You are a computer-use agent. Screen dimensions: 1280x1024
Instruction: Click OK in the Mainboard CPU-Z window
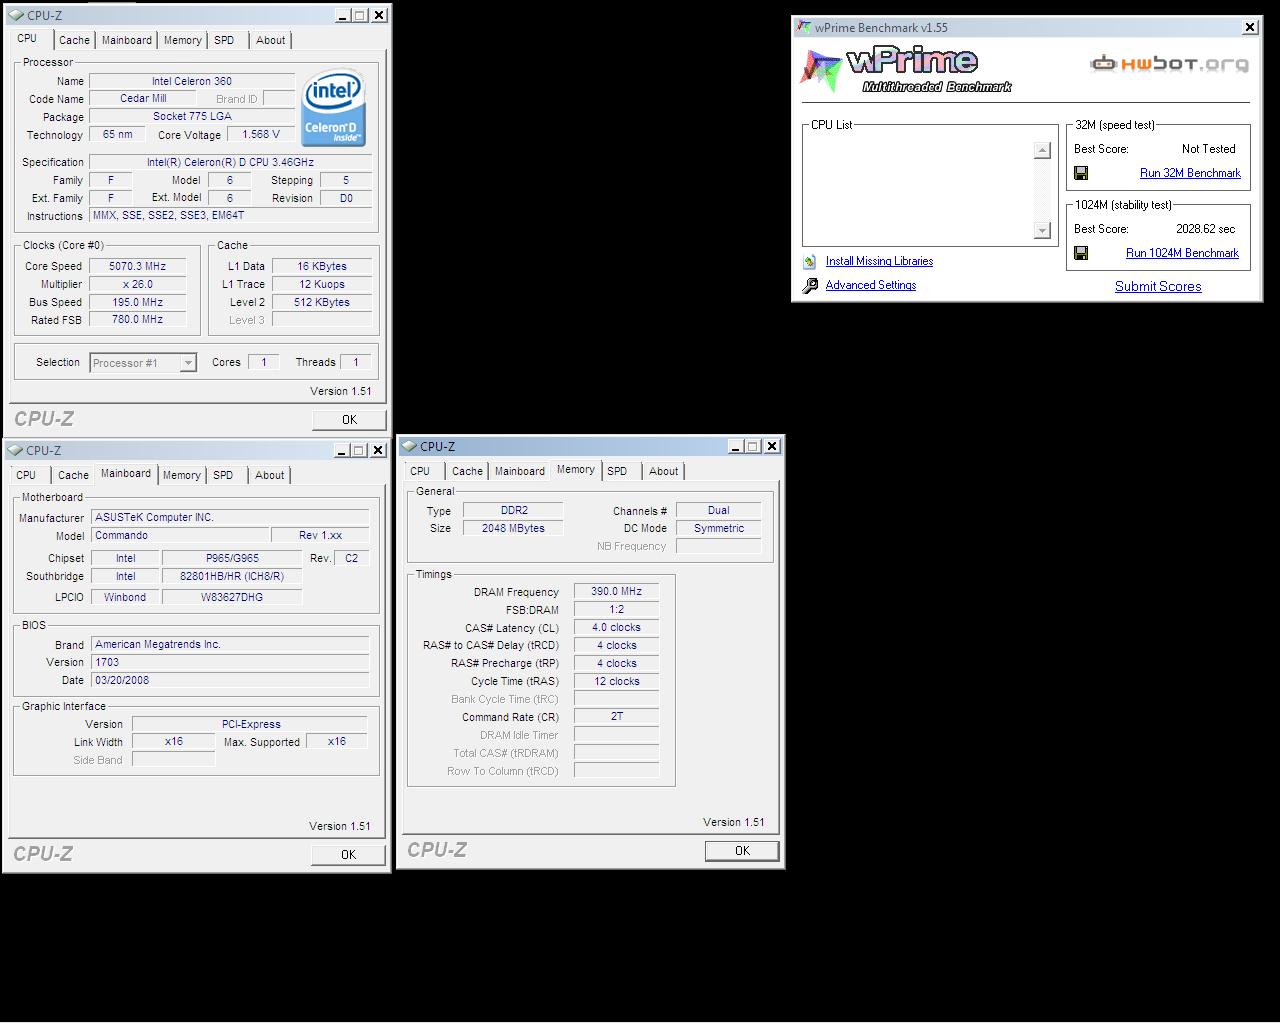click(348, 855)
